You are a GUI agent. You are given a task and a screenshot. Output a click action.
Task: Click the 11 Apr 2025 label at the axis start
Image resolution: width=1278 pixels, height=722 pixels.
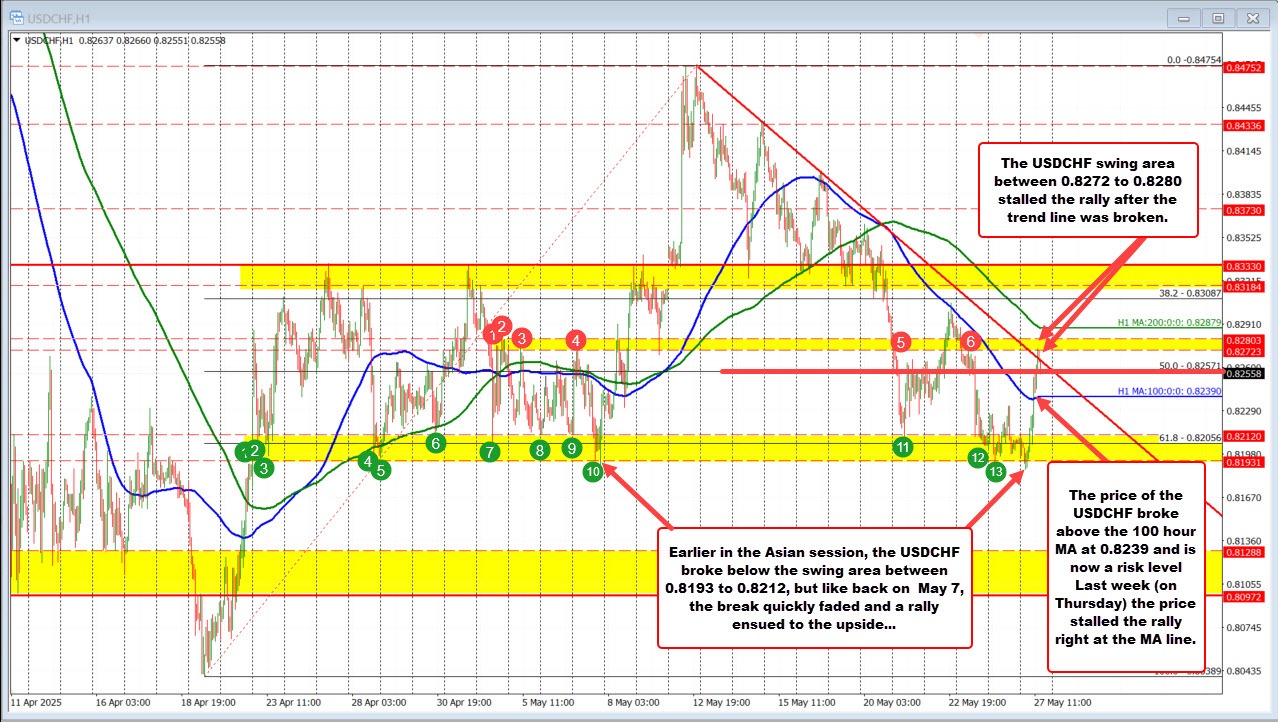[38, 703]
